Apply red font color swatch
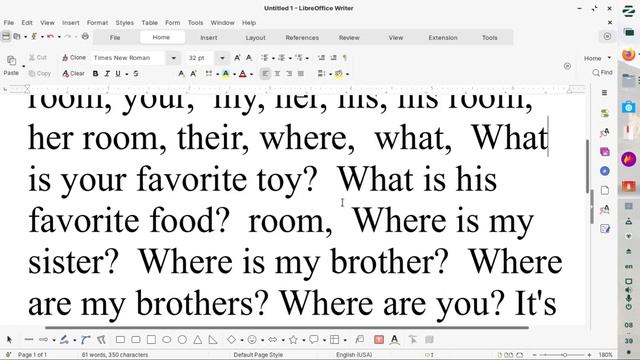 coord(242,74)
